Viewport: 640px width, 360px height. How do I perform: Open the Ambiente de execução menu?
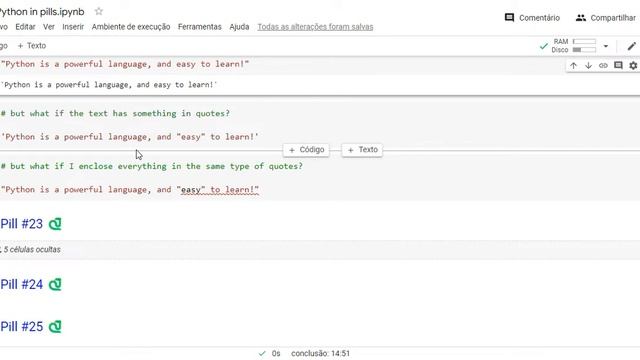[x=131, y=27]
